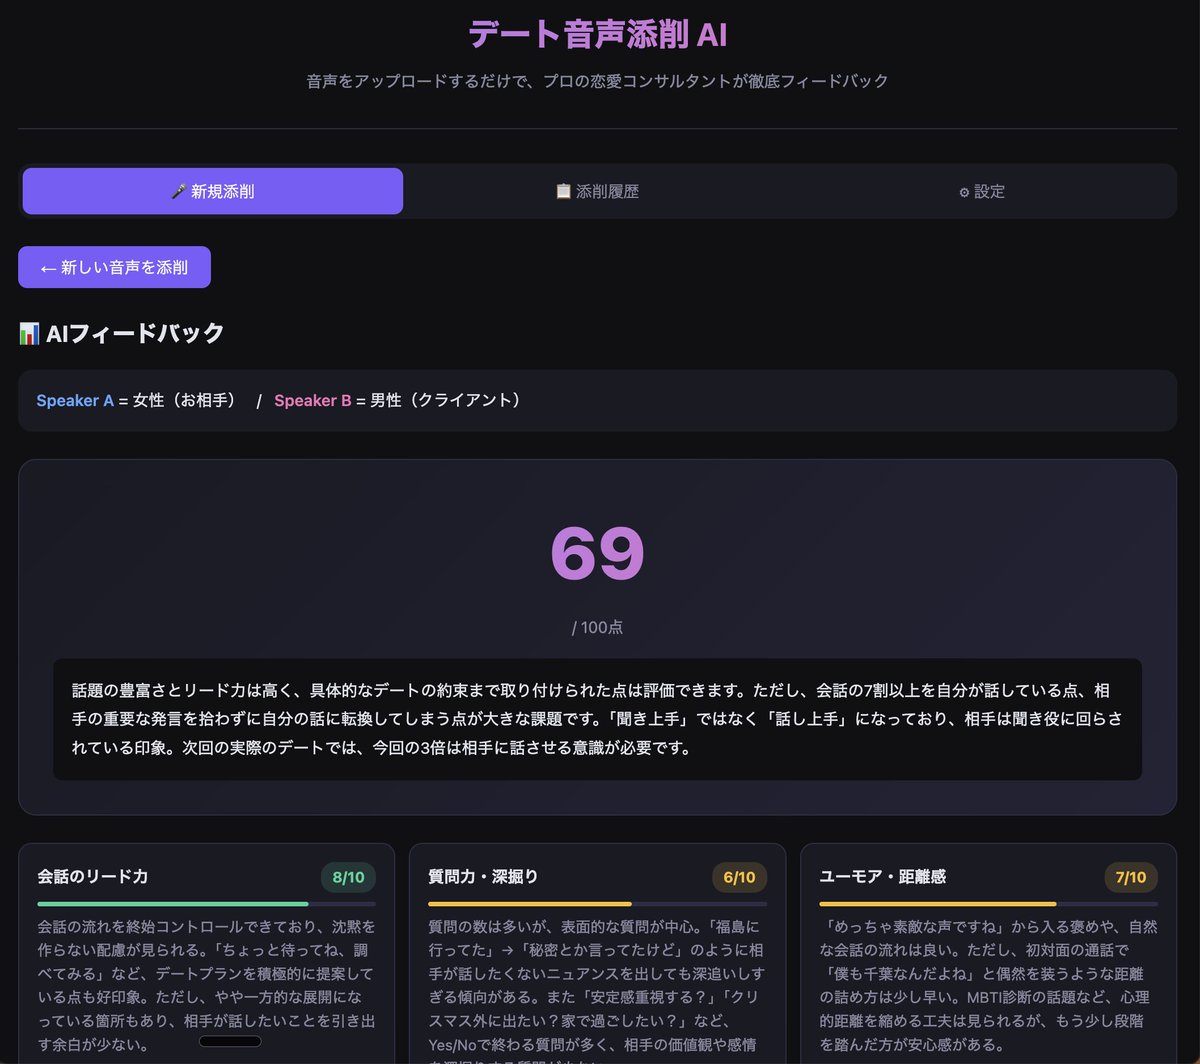
Task: Click the 会話のリード力 card title
Action: (93, 876)
